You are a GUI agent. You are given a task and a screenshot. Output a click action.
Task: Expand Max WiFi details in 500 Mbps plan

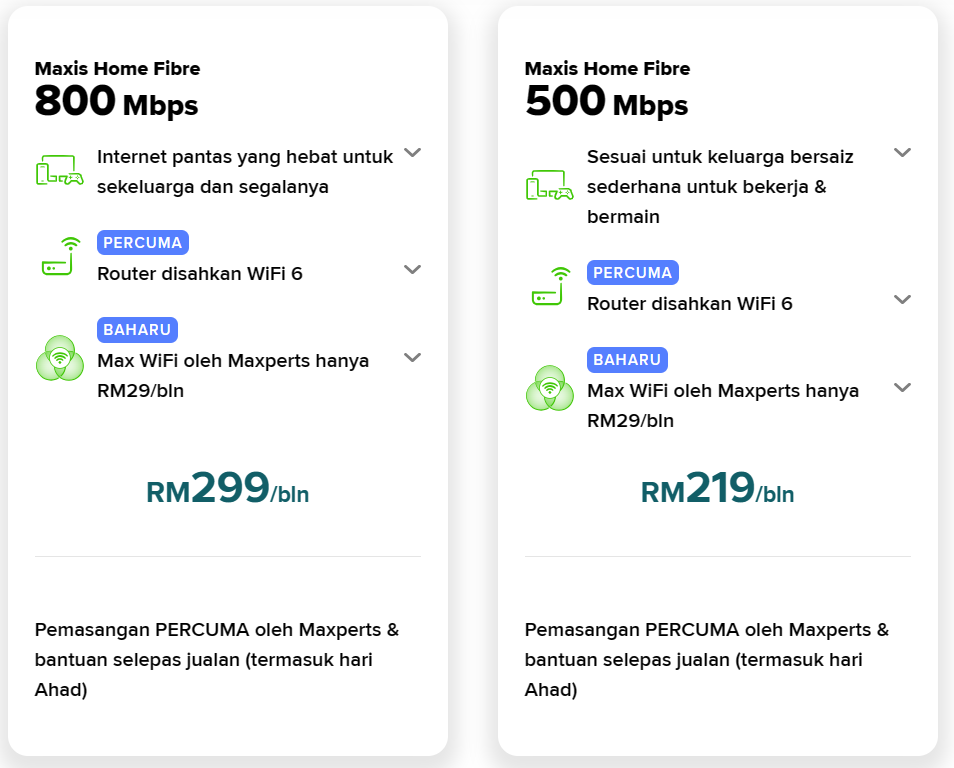pyautogui.click(x=902, y=387)
